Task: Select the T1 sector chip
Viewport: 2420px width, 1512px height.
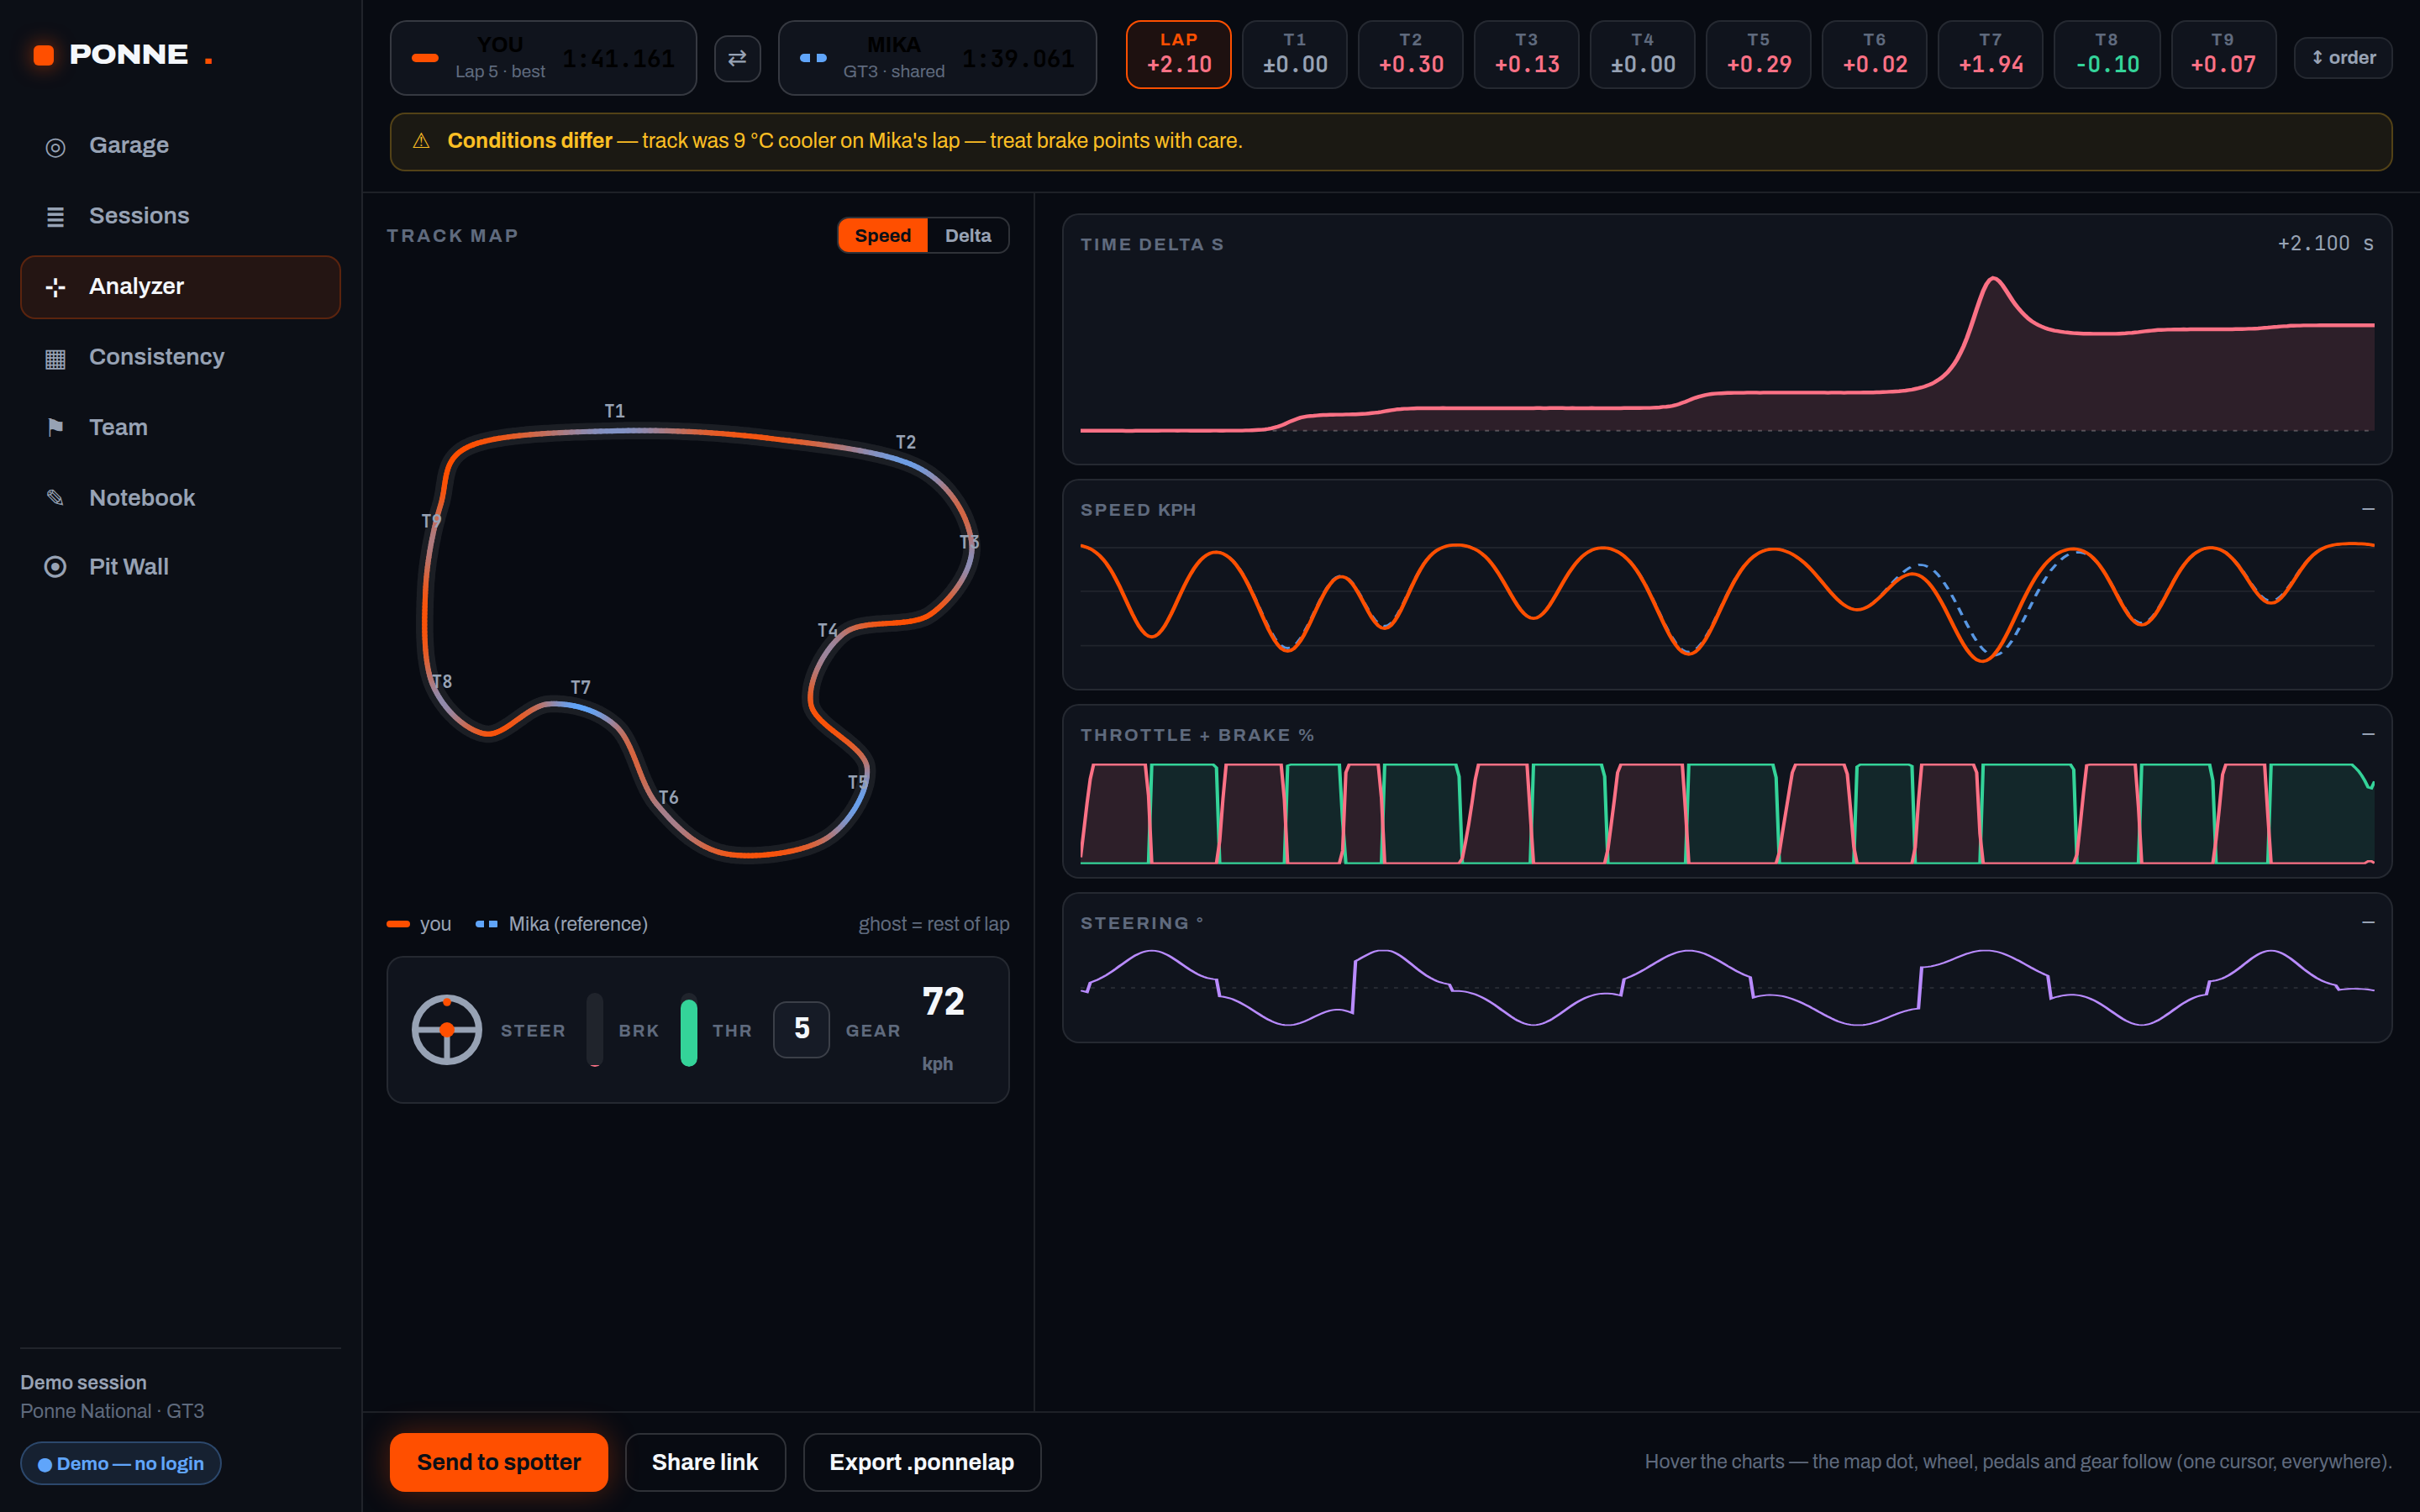Action: (1294, 55)
